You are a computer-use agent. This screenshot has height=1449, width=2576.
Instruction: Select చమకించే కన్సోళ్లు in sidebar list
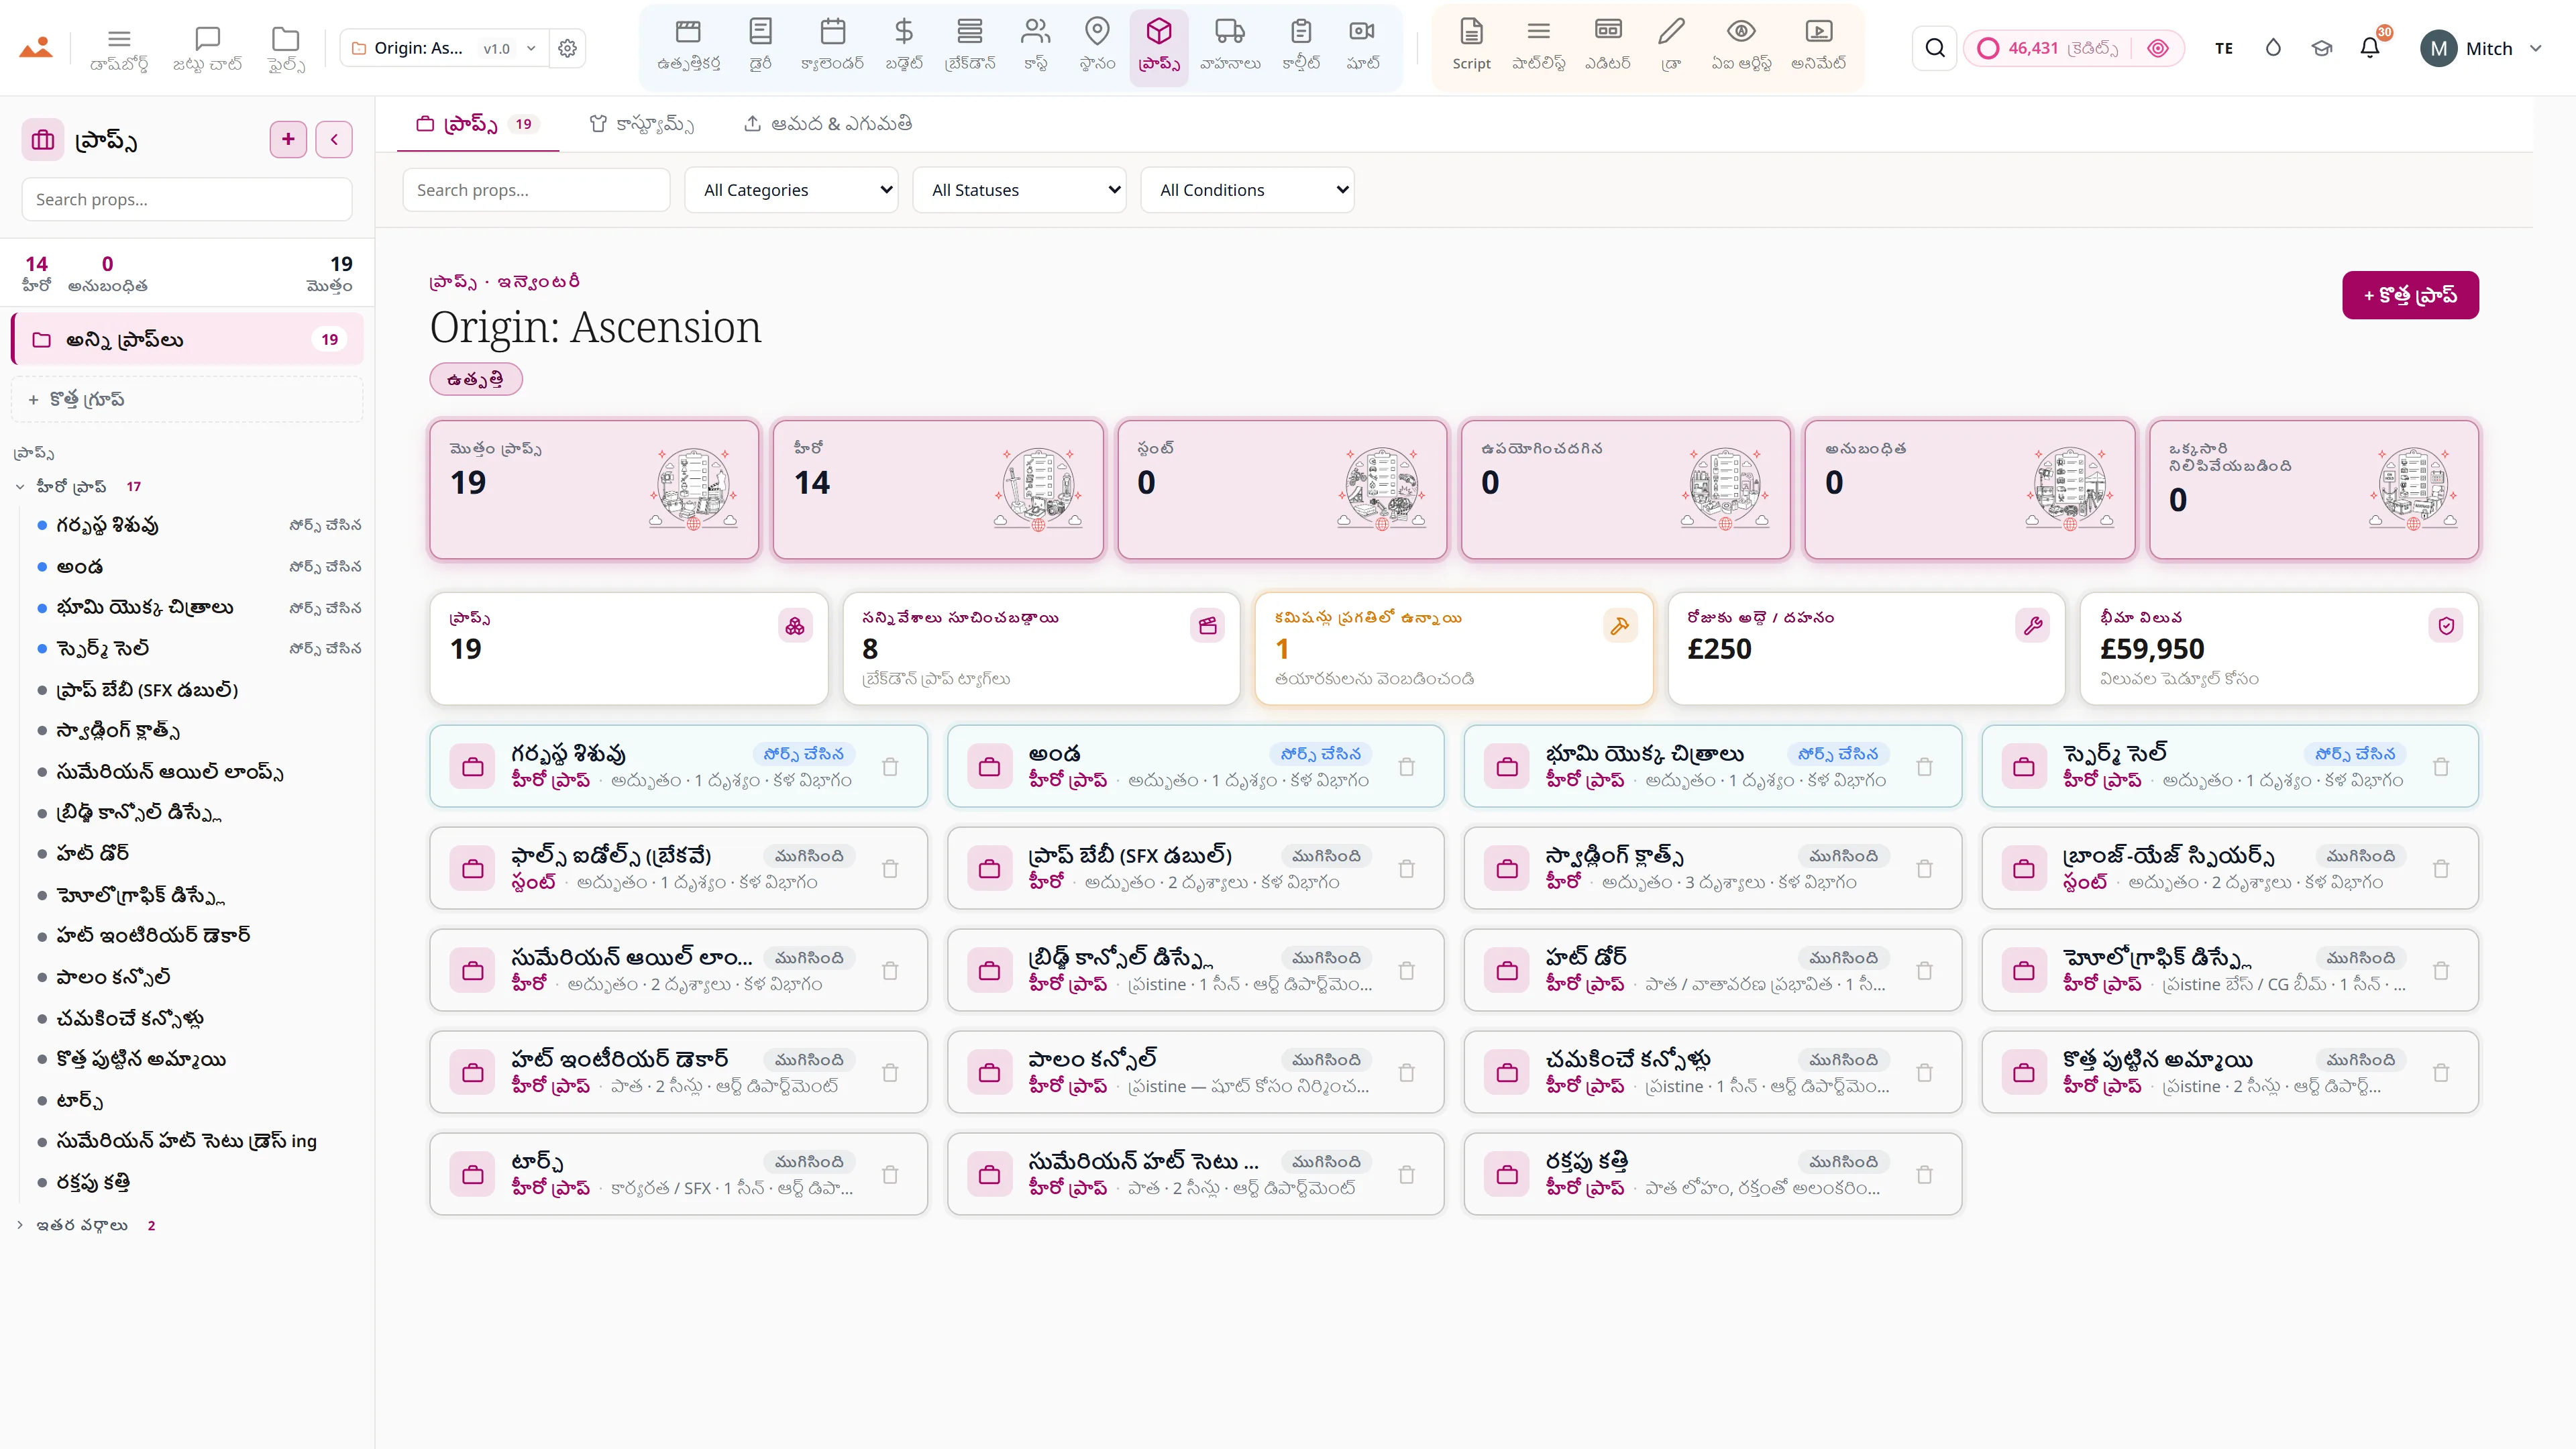click(130, 1018)
